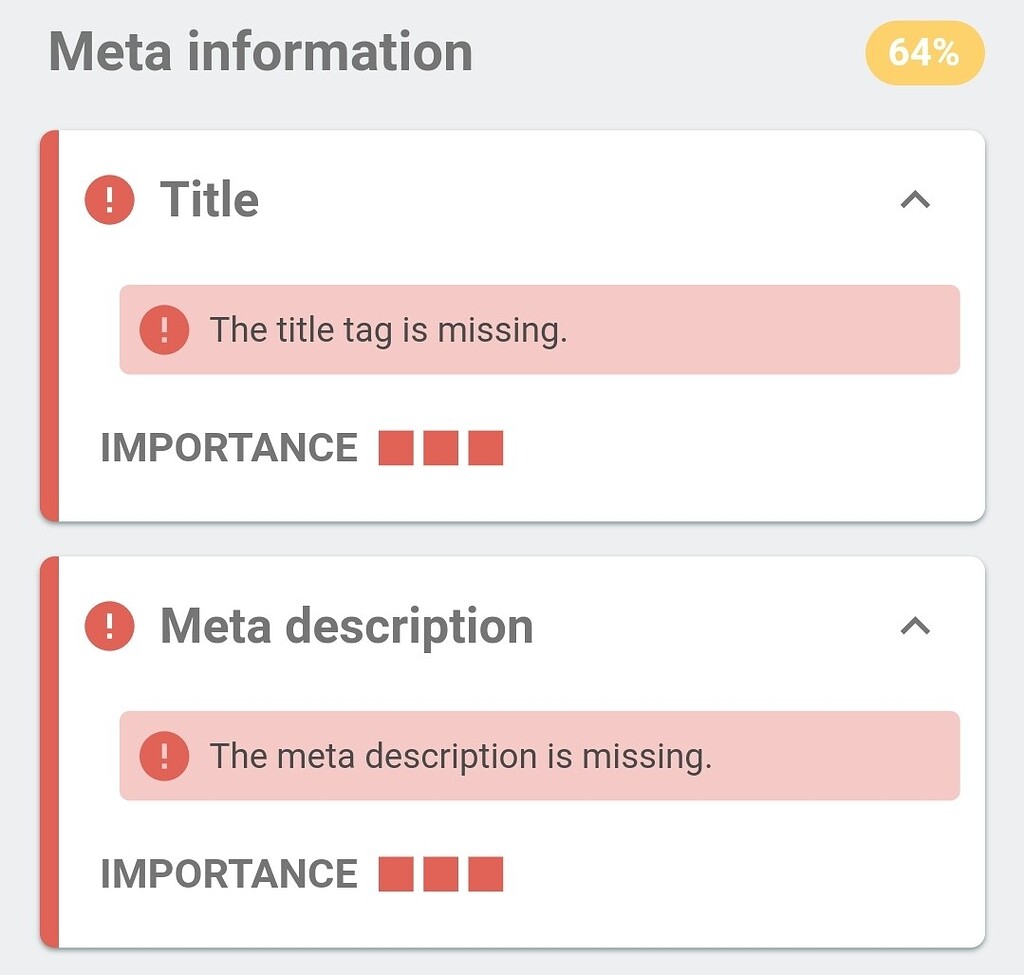Click the Title section heading text

[x=209, y=200]
